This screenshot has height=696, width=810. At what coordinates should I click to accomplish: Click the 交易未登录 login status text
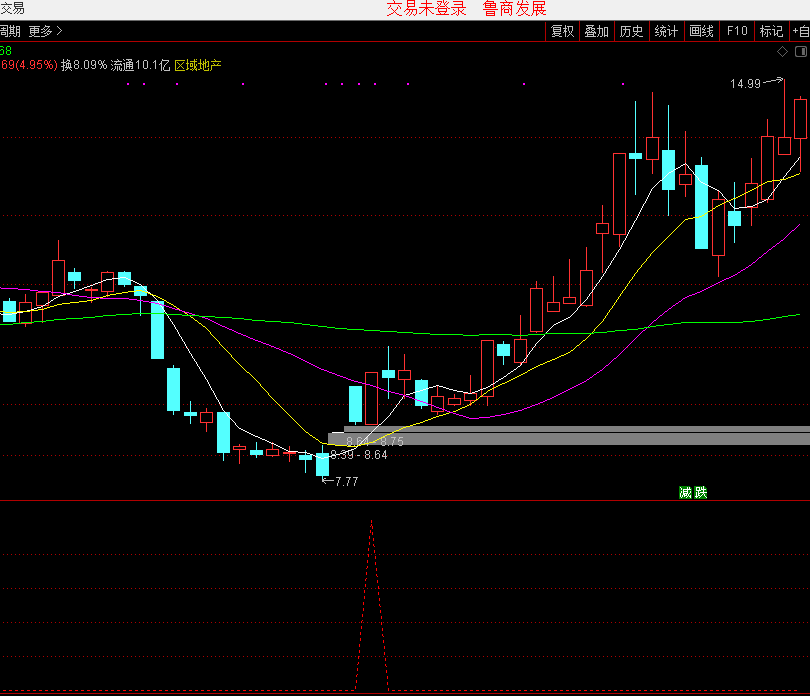[426, 9]
